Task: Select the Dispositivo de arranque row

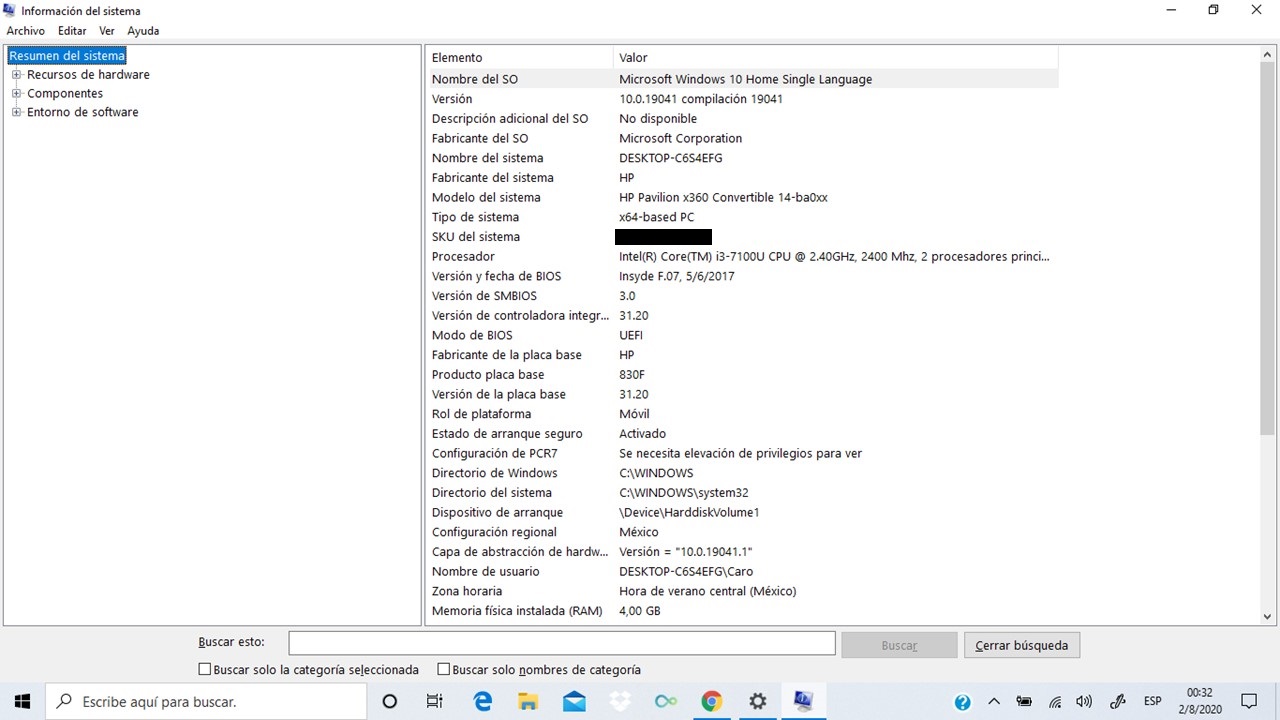Action: pyautogui.click(x=742, y=512)
